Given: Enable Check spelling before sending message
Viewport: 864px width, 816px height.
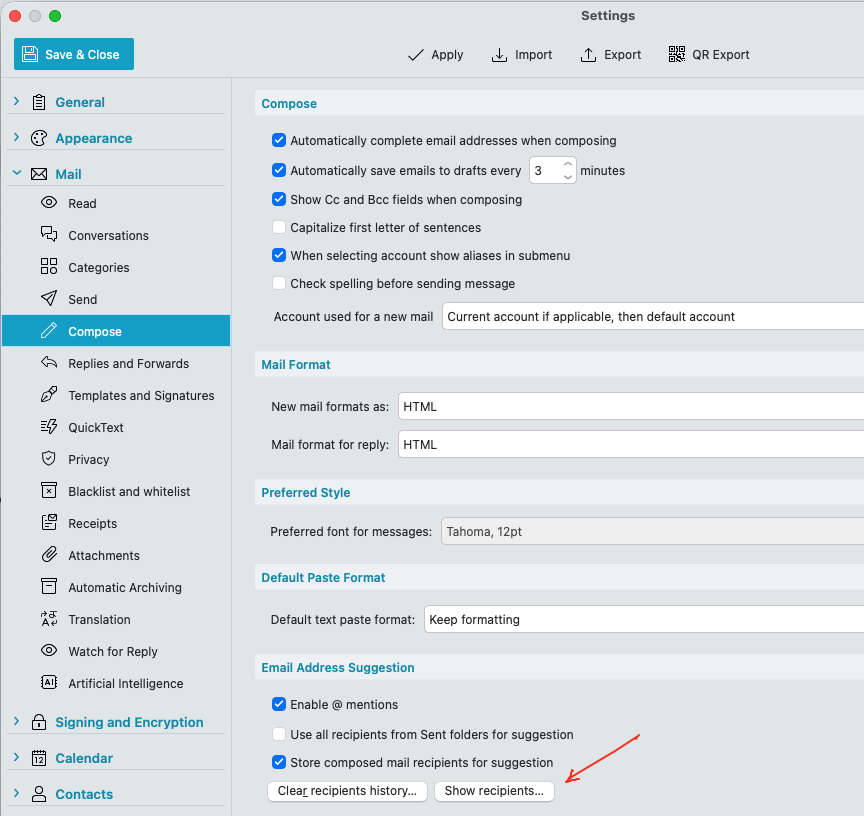Looking at the screenshot, I should click(279, 284).
